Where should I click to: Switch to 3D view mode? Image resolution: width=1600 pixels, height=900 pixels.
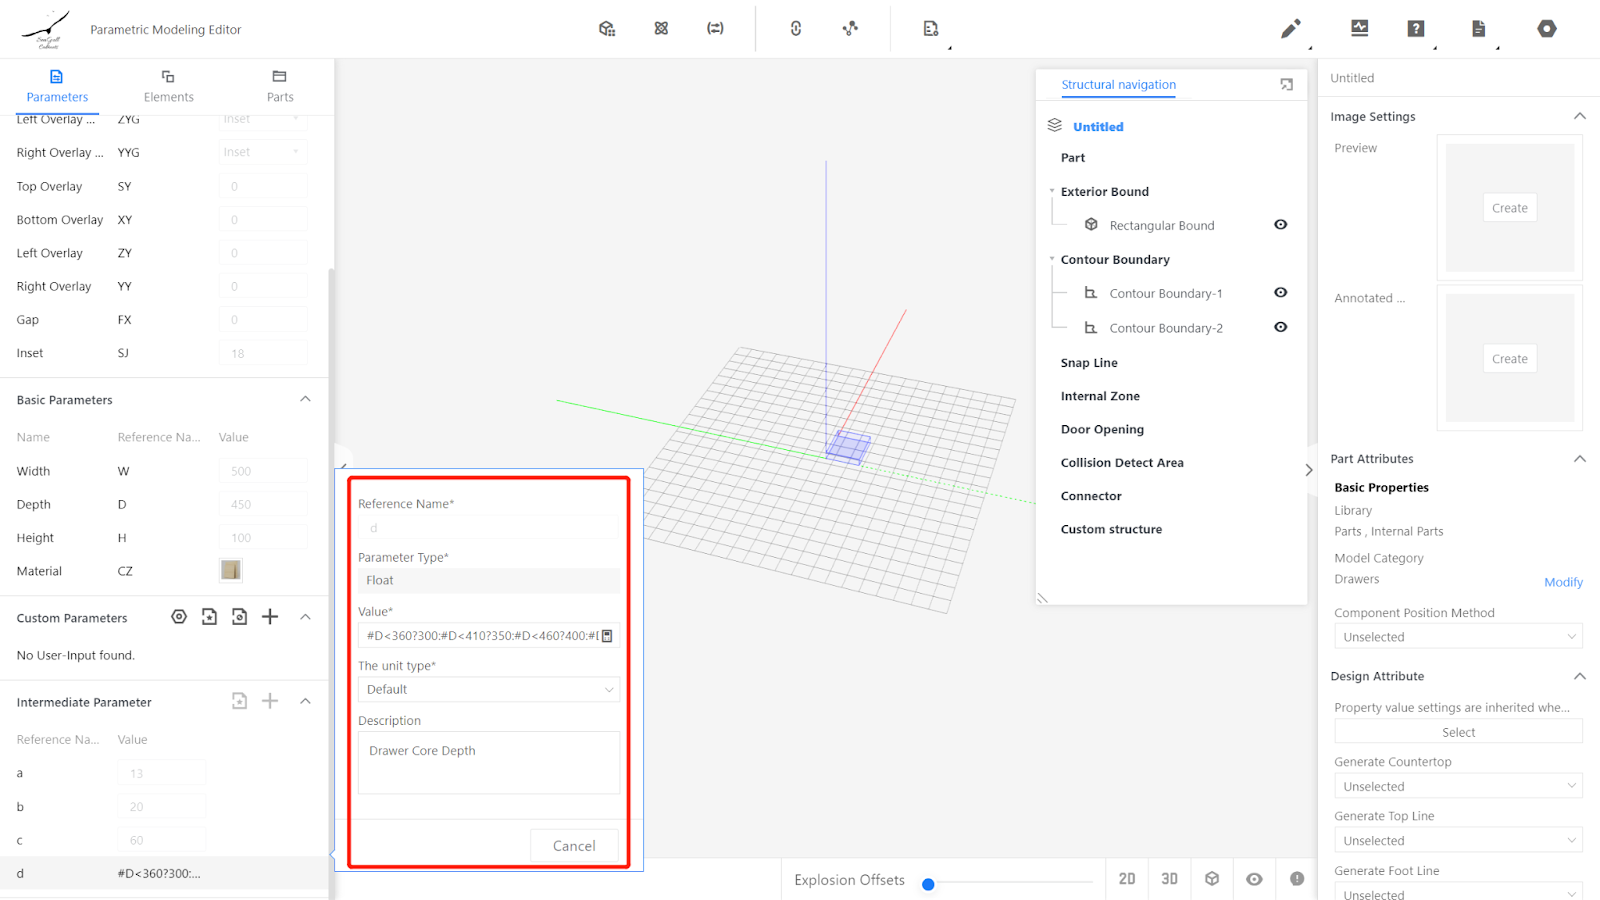1169,879
